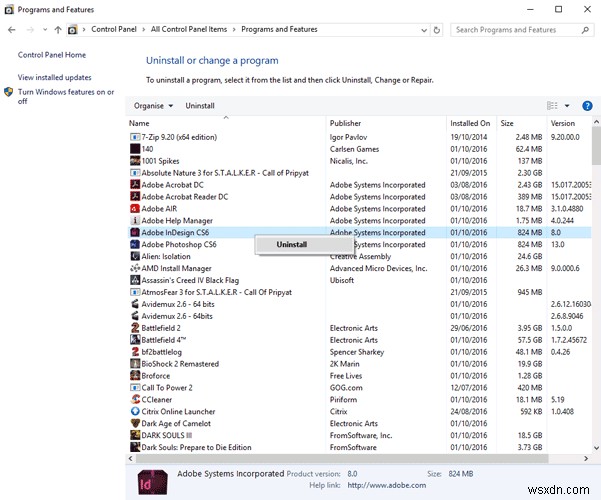Viewport: 601px width, 500px height.
Task: Click All Control Panel Items breadcrumb
Action: tap(189, 30)
